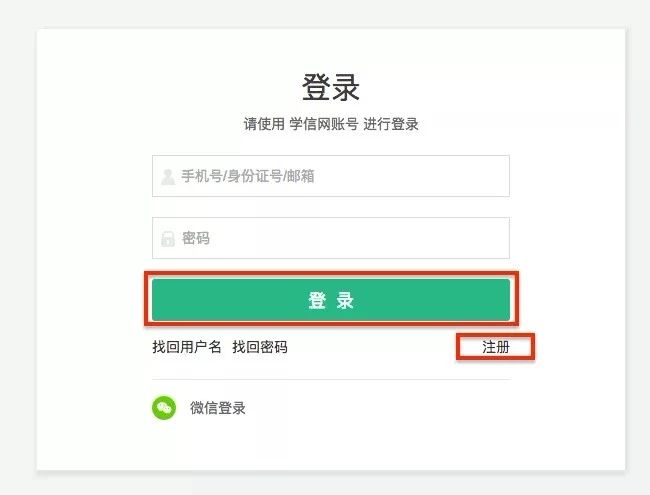This screenshot has height=495, width=650.
Task: Click the padlock icon in password field
Action: 168,239
